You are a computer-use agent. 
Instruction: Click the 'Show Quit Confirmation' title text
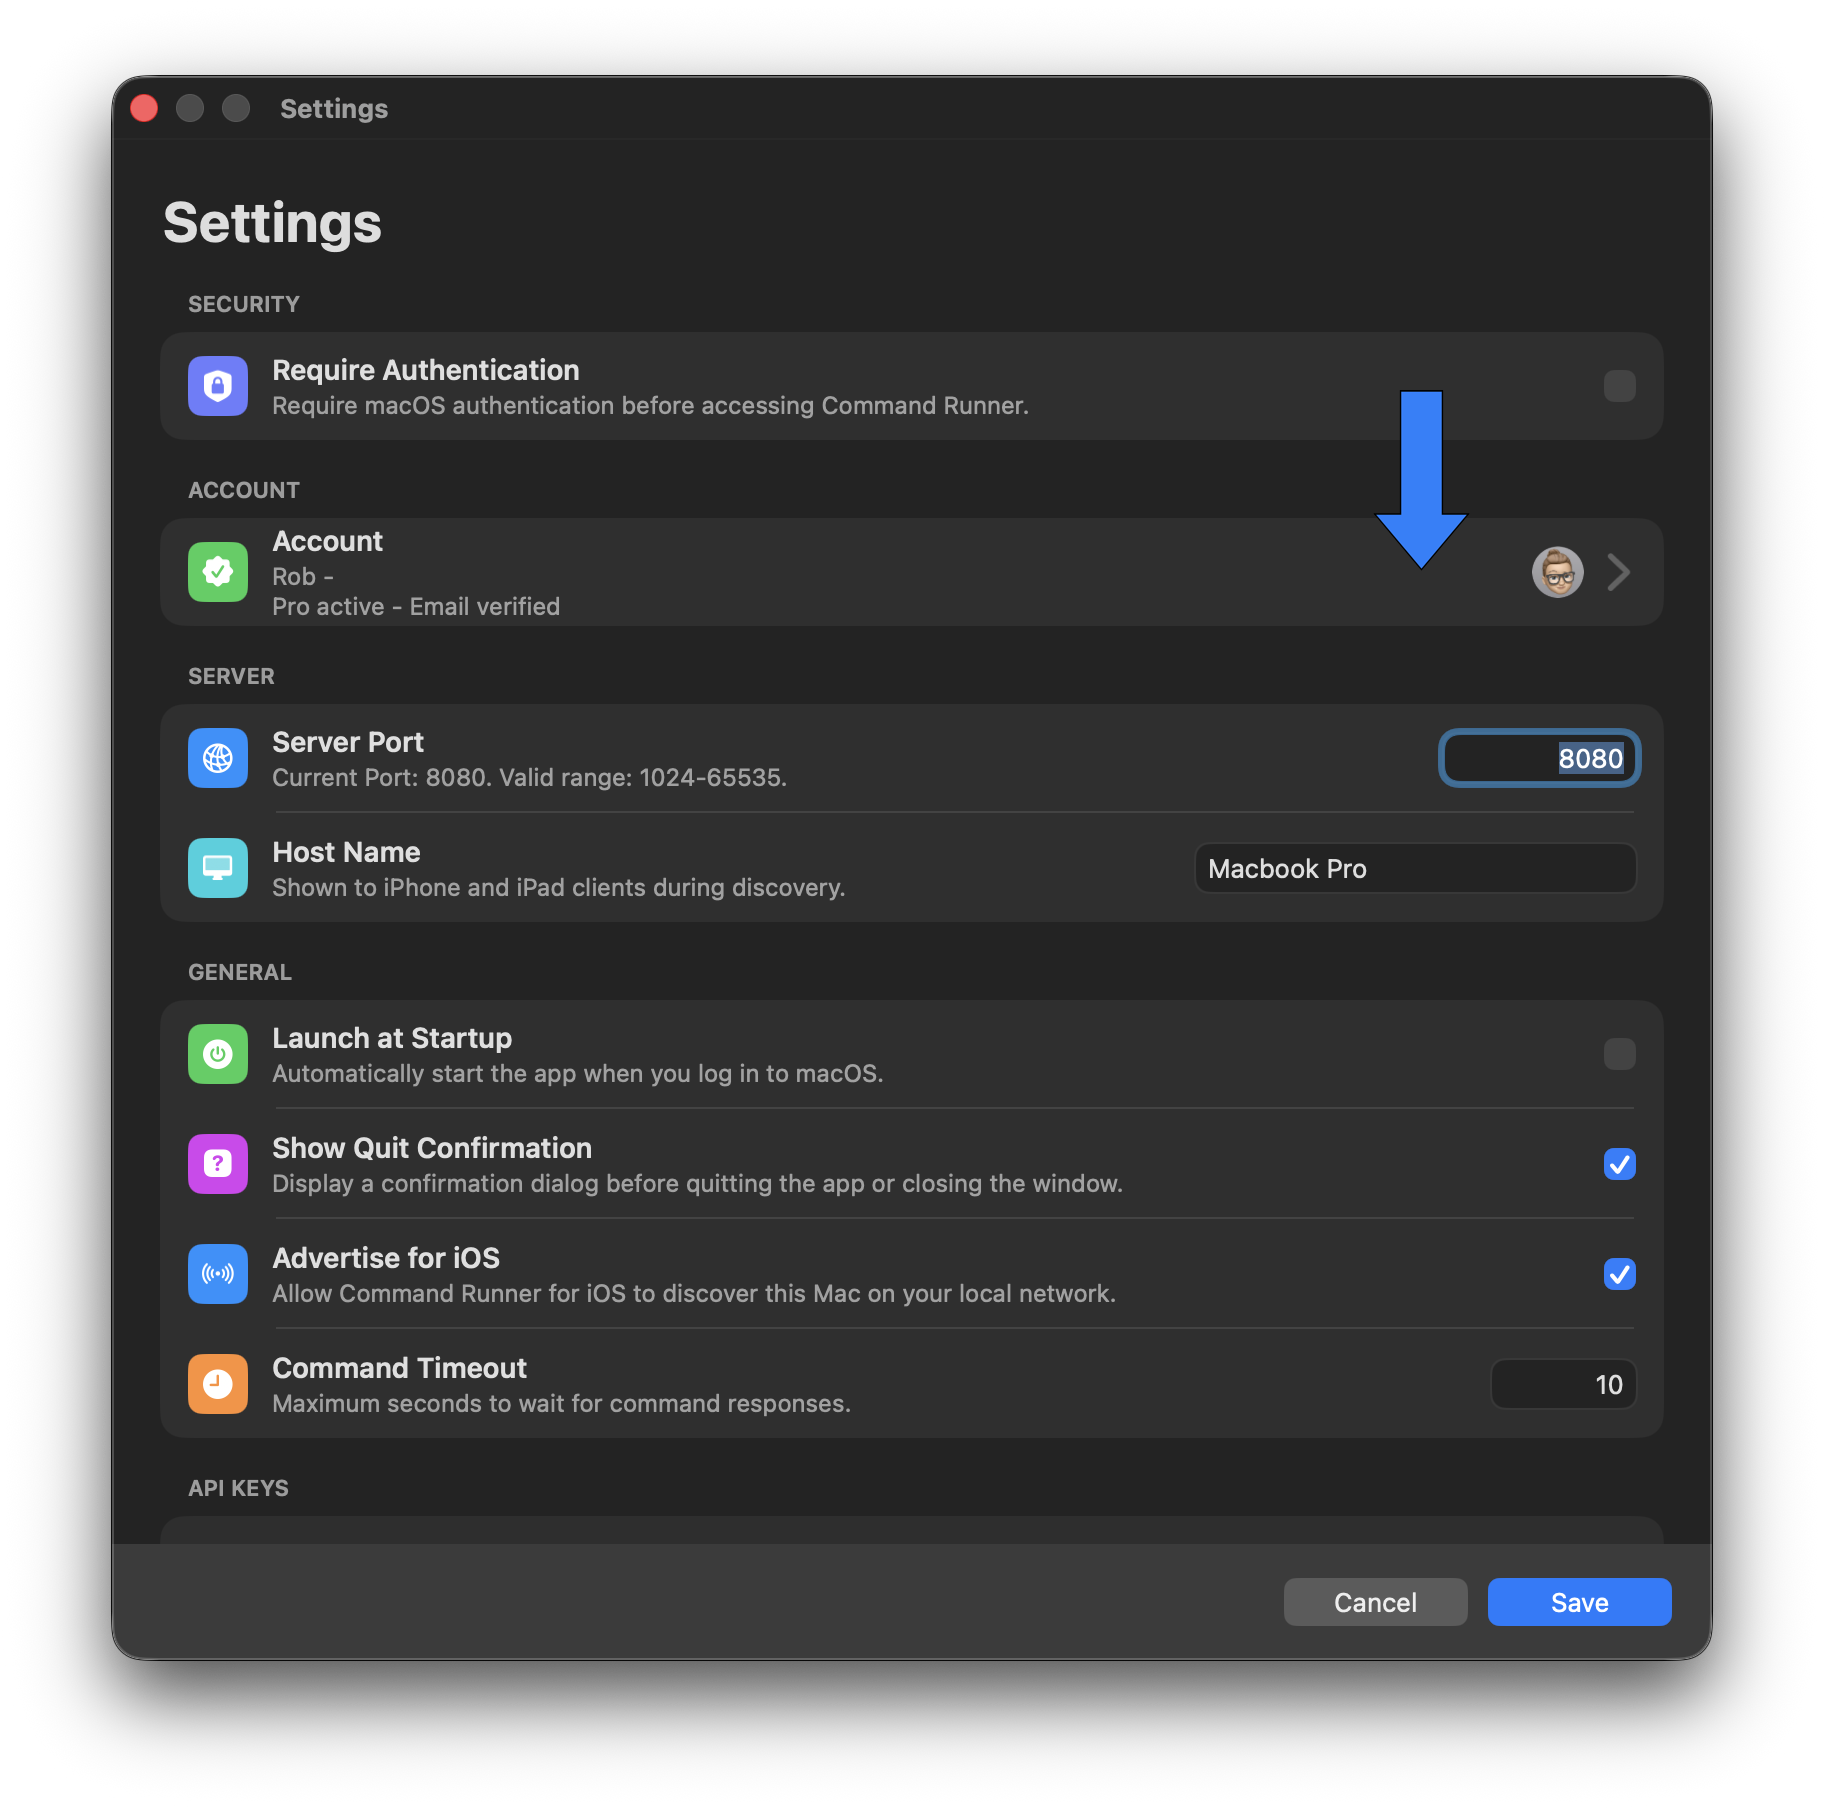(432, 1148)
